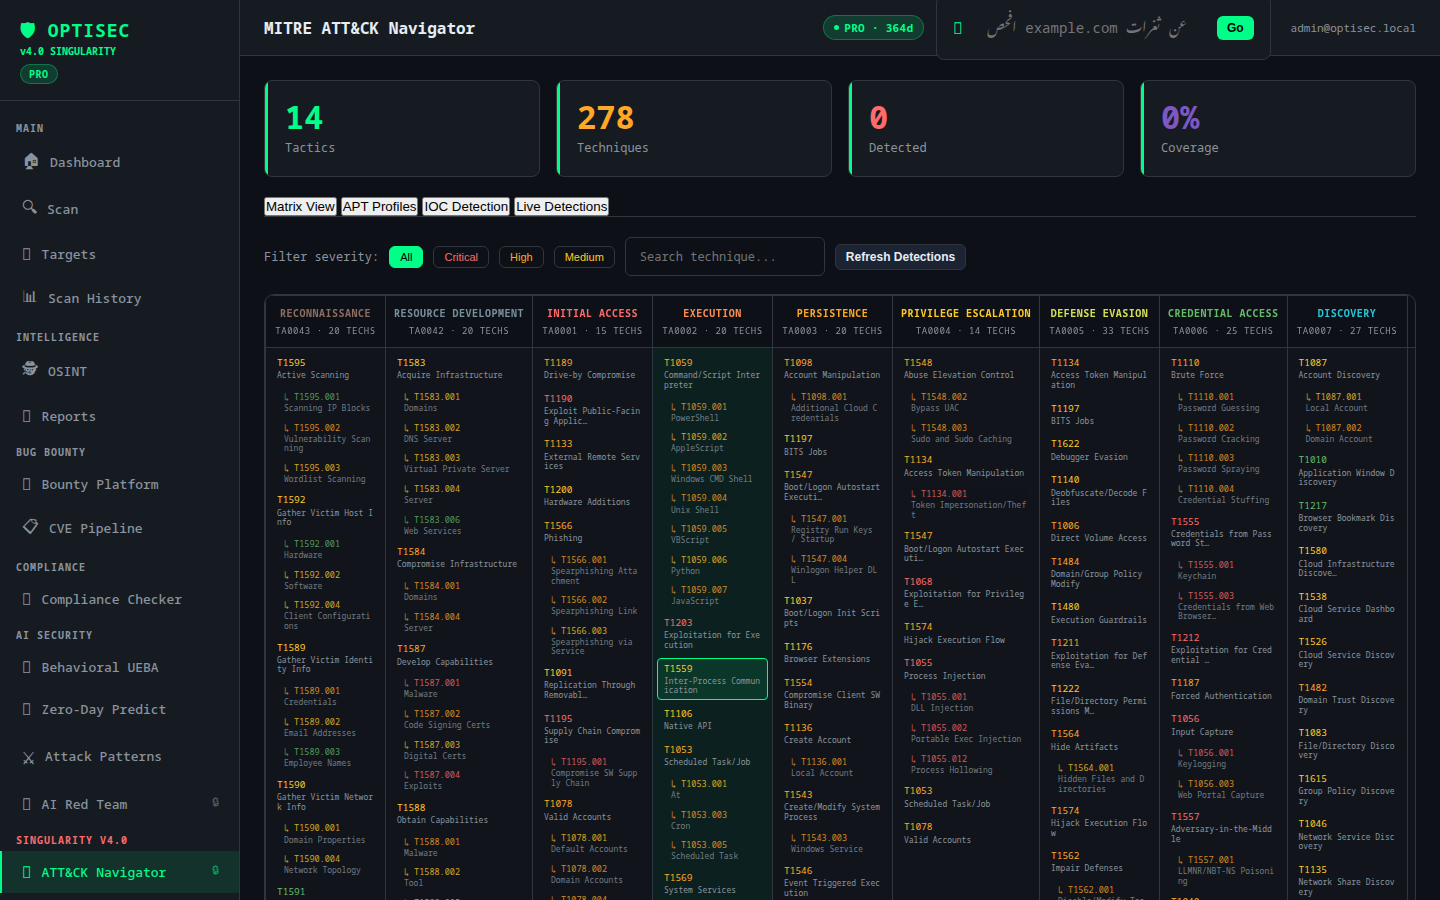Open Behavioral UEBA in the sidebar
The width and height of the screenshot is (1440, 900).
[x=120, y=668]
